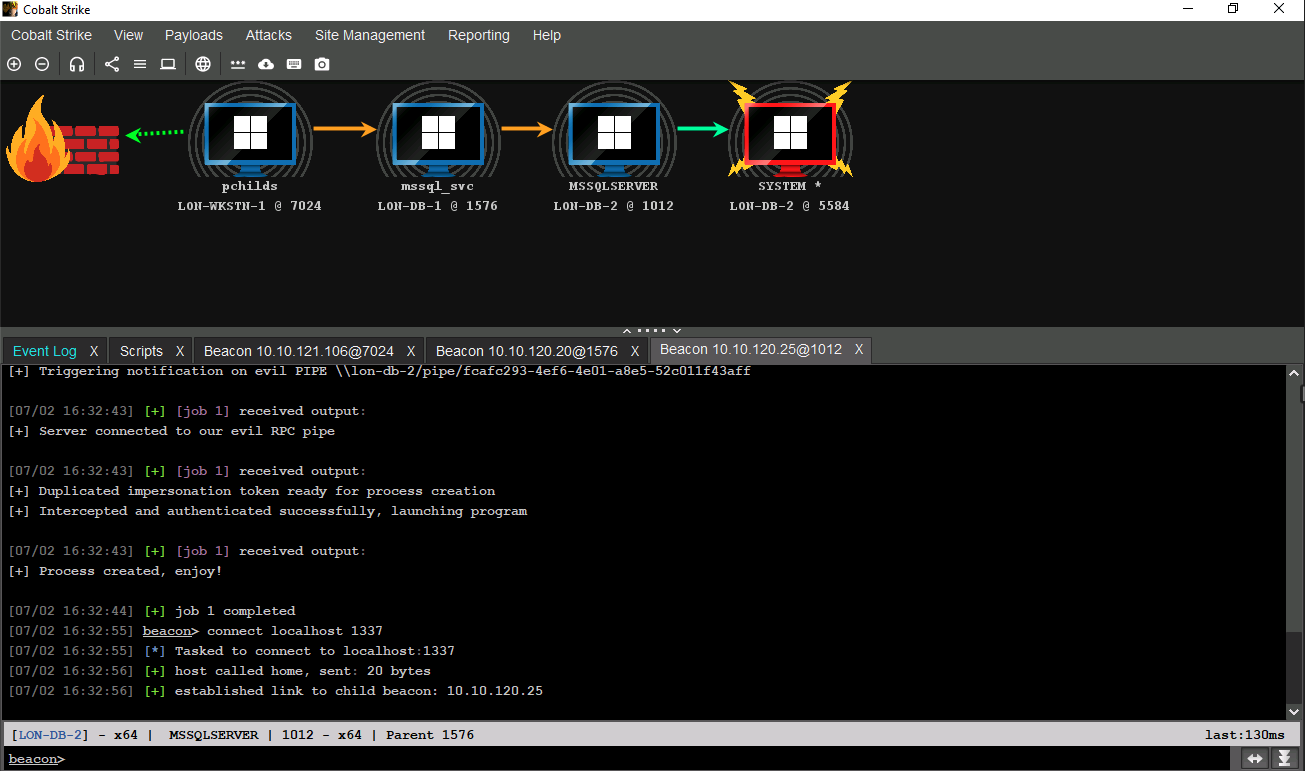Select the red SYSTEM * LON-DB-2 node
The height and width of the screenshot is (771, 1305).
click(x=790, y=132)
